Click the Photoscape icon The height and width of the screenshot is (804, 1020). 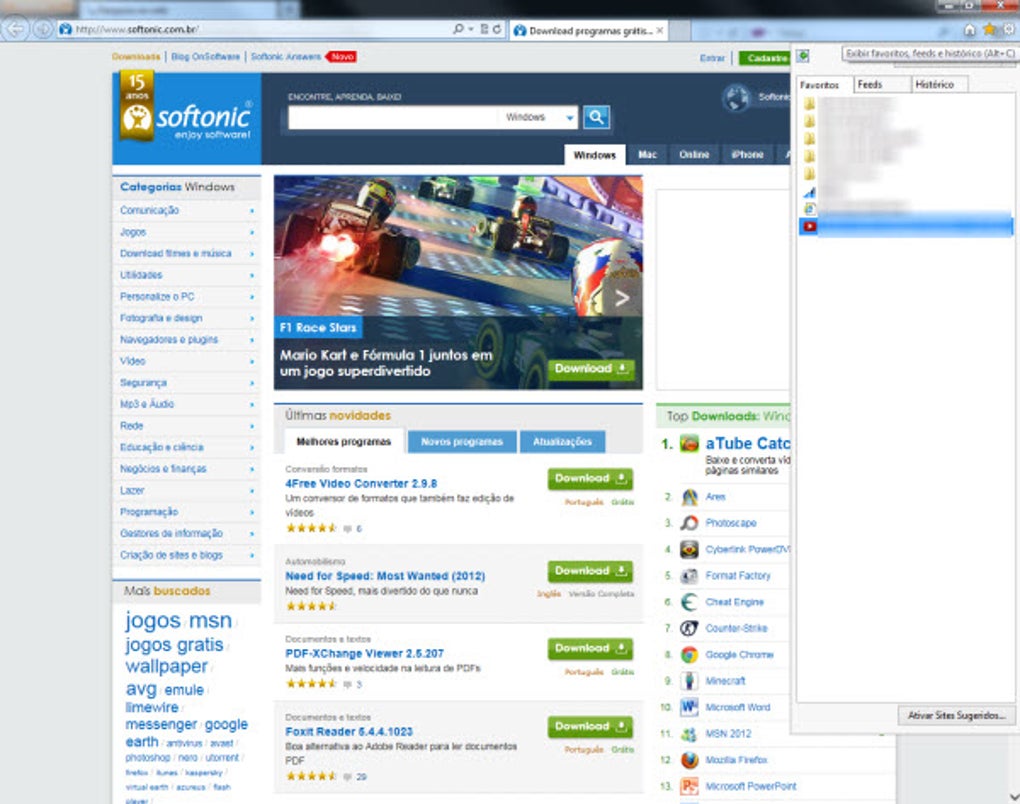pos(690,523)
